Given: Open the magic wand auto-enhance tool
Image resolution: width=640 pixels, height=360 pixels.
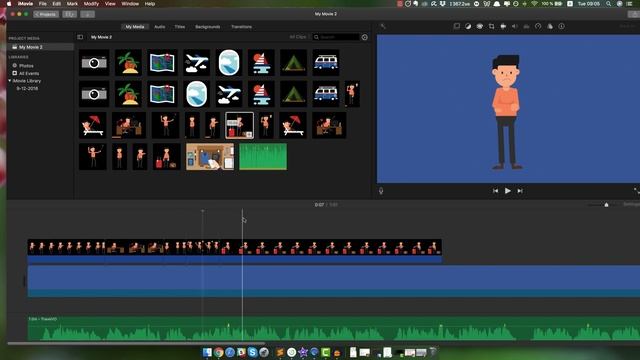Looking at the screenshot, I should pyautogui.click(x=383, y=27).
